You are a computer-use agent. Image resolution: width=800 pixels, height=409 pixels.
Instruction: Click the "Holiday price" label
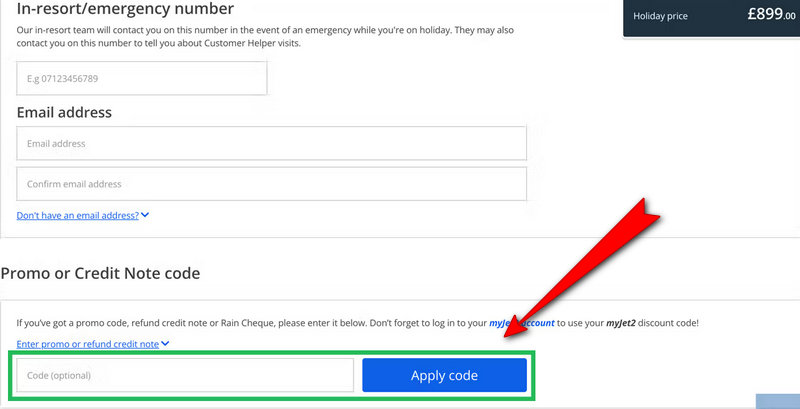660,16
